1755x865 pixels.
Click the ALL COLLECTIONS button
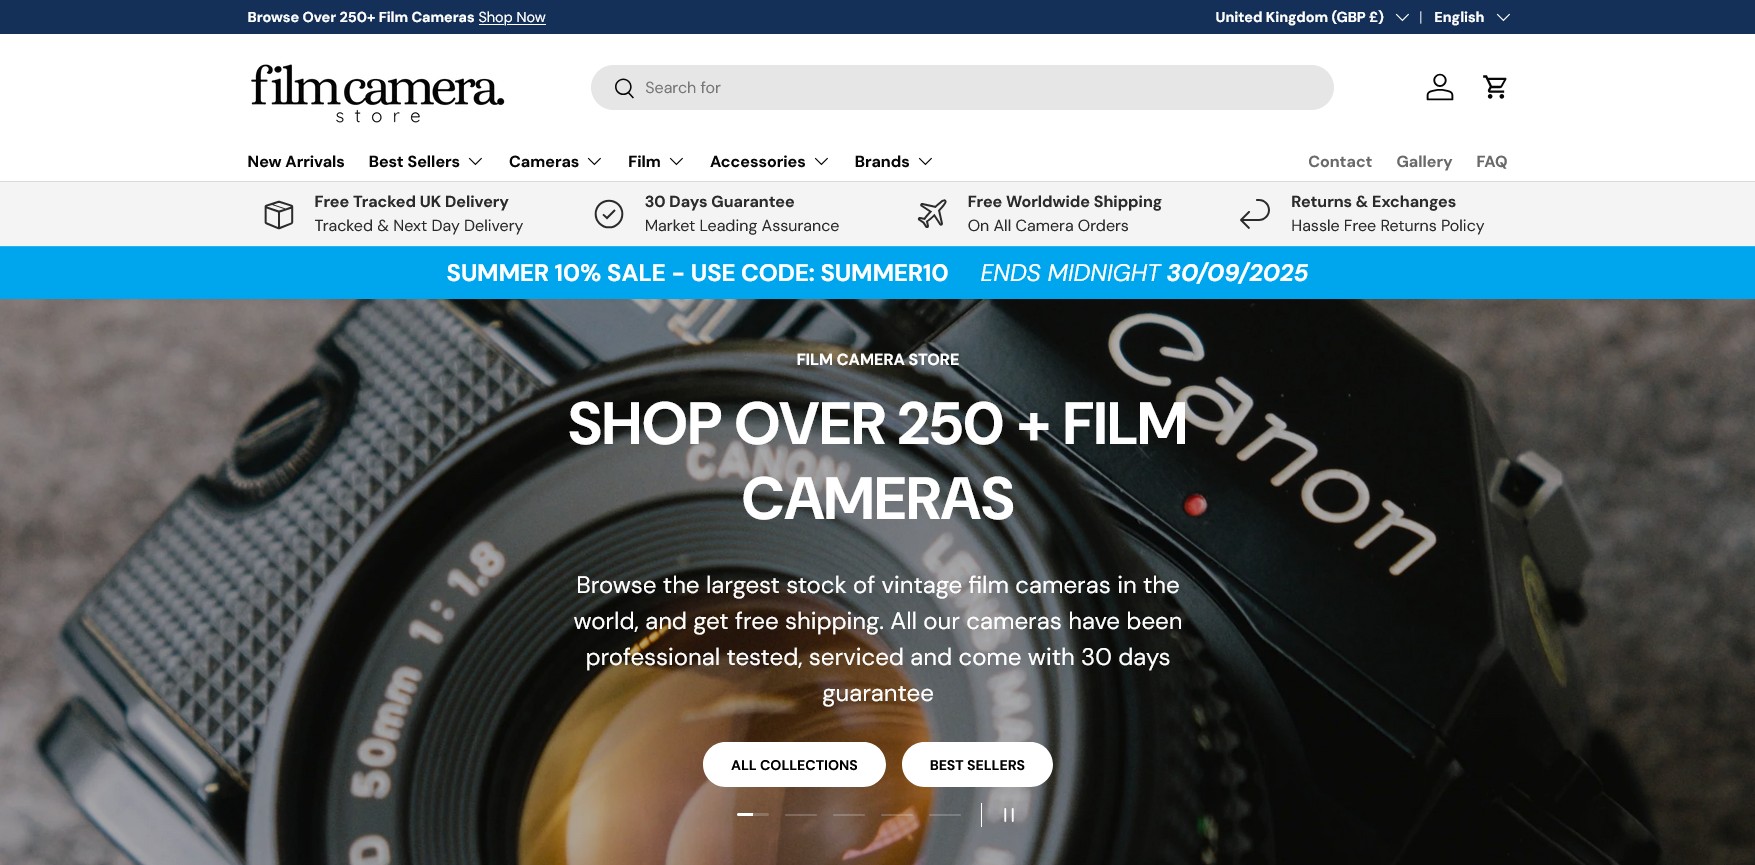794,765
